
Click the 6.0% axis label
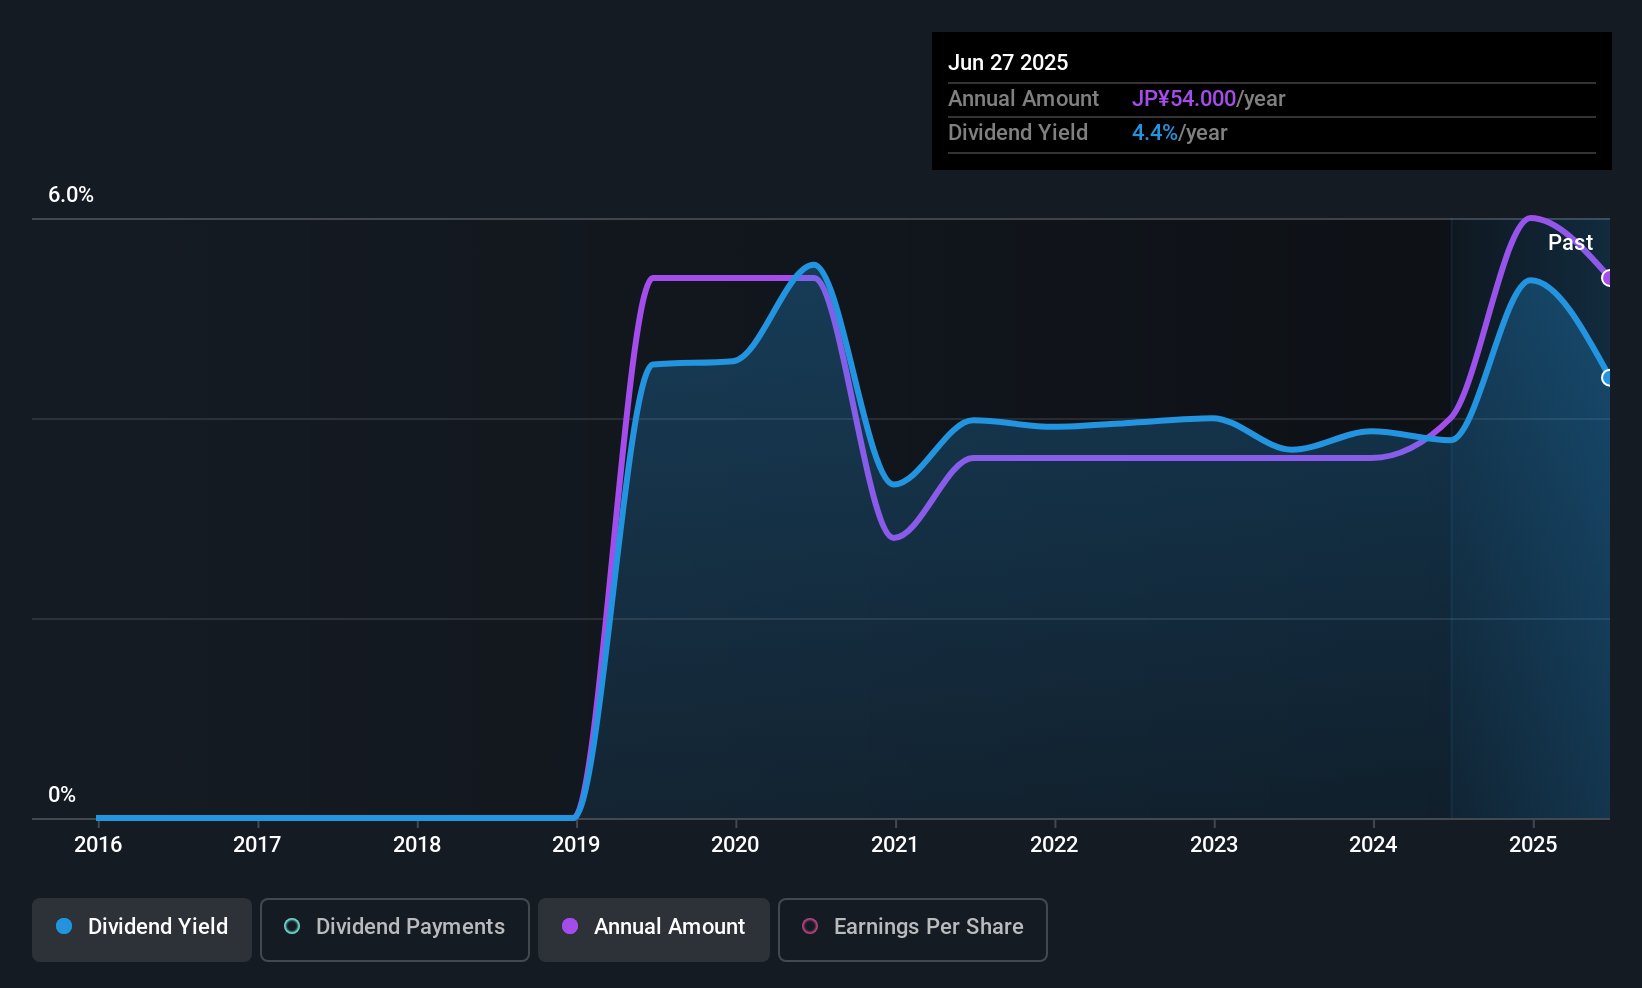click(x=70, y=195)
